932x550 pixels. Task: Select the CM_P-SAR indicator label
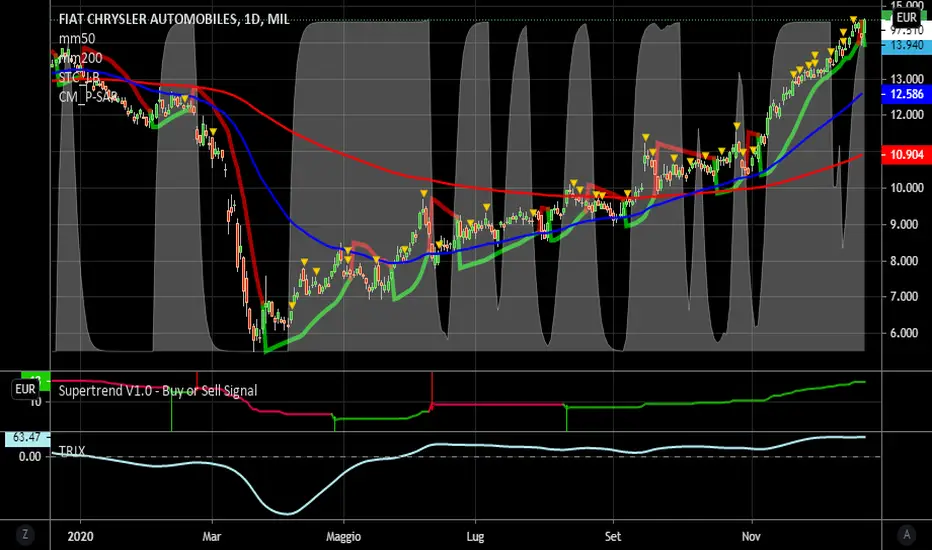(88, 96)
